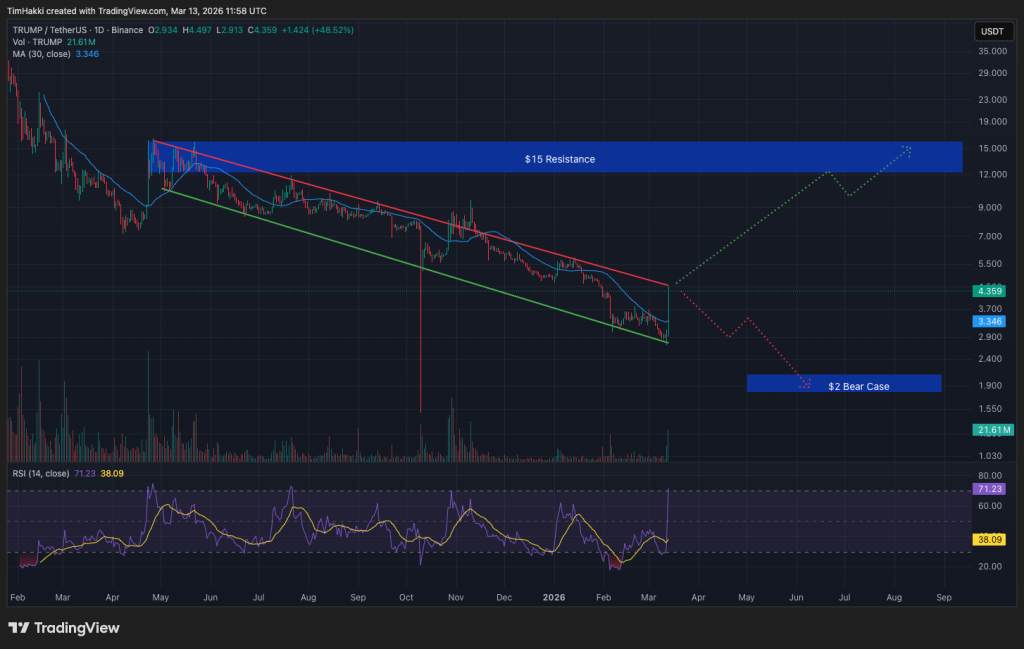Click the blue 3.346 MA price label
The image size is (1024, 649).
pos(992,322)
